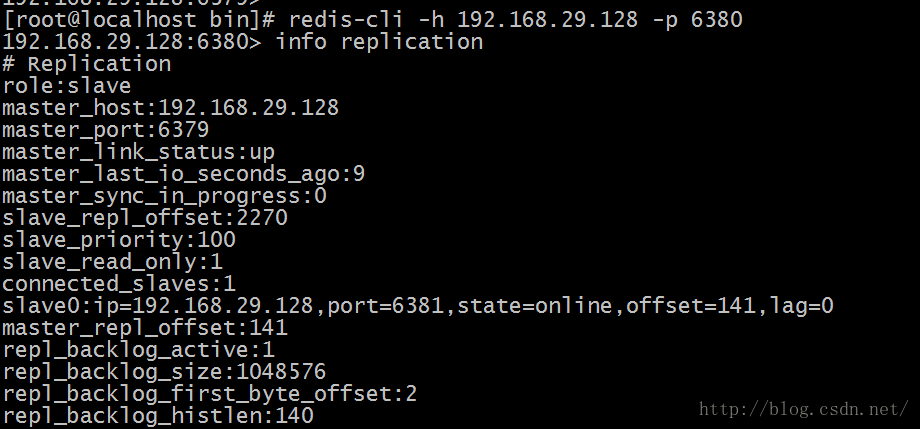This screenshot has height=429, width=920.
Task: Click the 'master_repl_offset:141' line
Action: [144, 328]
